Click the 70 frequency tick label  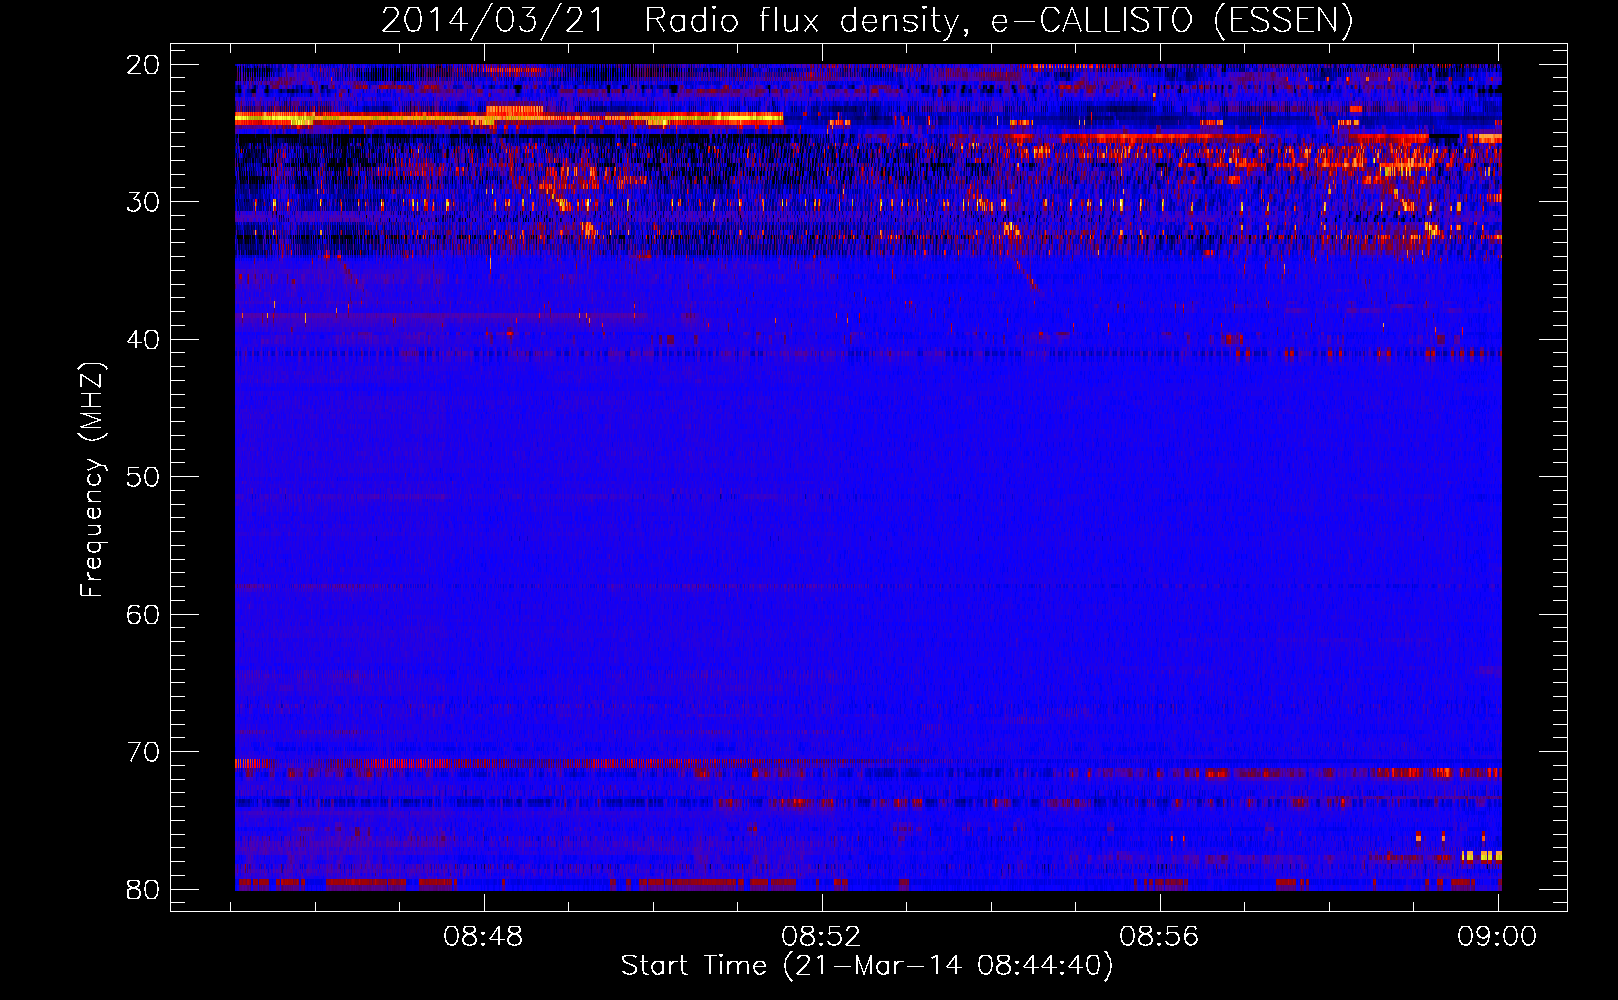[x=143, y=752]
